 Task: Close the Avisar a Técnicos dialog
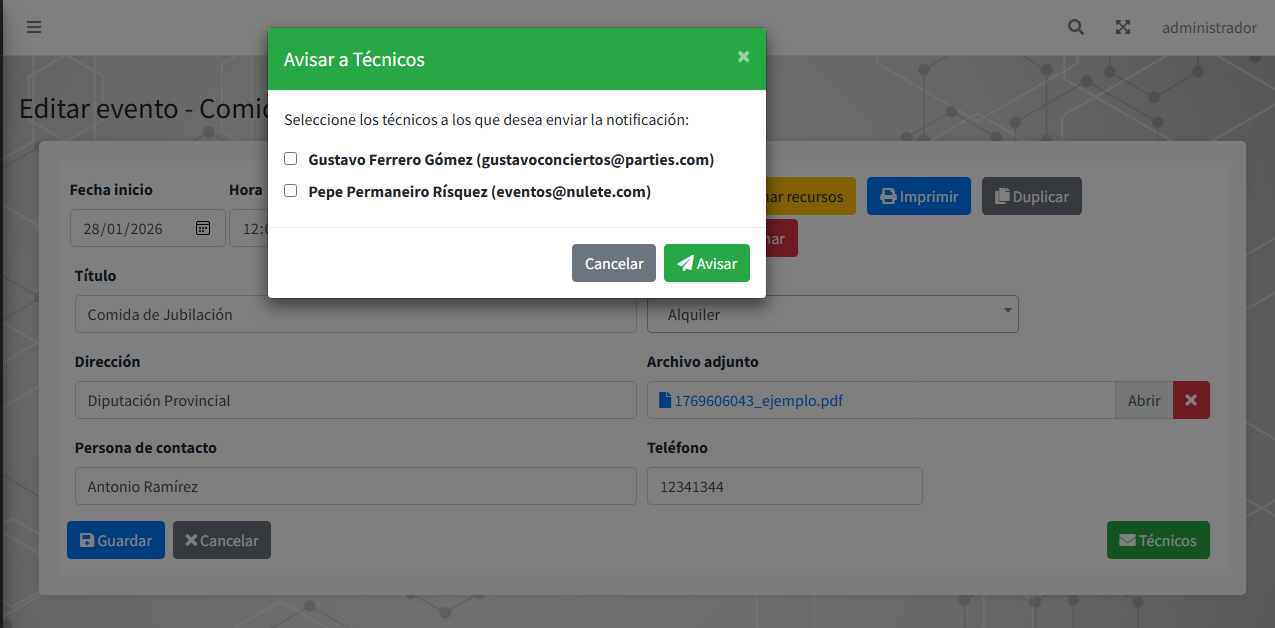tap(743, 57)
